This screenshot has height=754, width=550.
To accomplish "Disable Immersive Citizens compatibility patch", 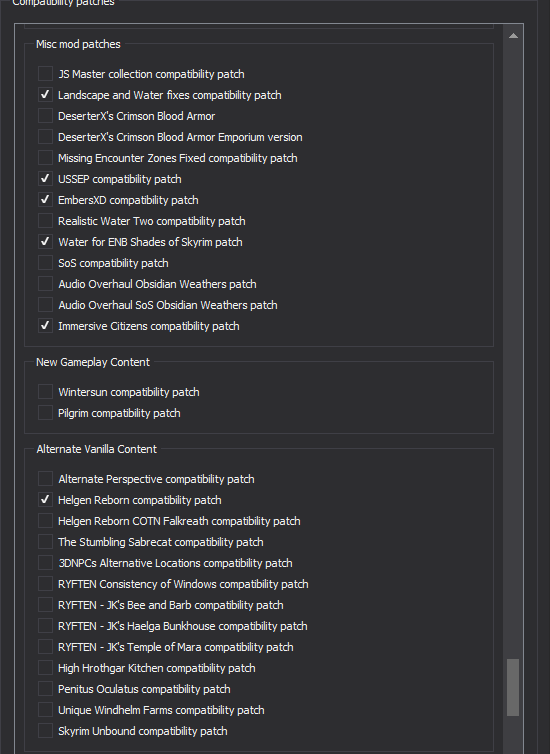I will 45,326.
